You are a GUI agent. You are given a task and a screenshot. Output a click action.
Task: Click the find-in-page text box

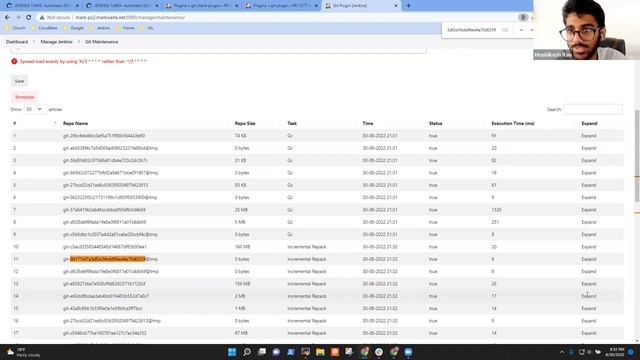pos(471,30)
